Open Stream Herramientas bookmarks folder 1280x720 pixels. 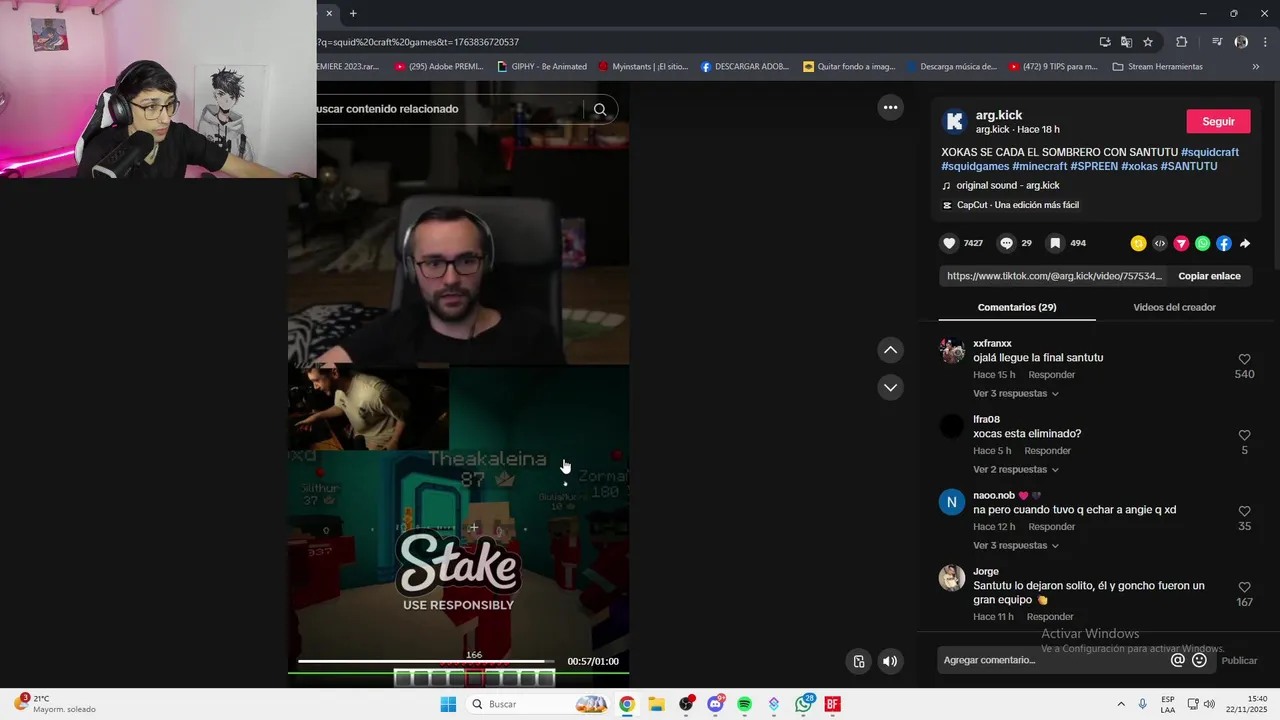coord(1157,67)
